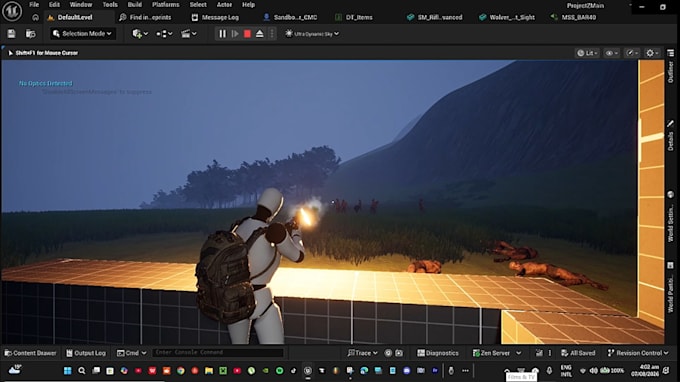The height and width of the screenshot is (382, 680).
Task: Click the Save All browse icon
Action: [30, 33]
